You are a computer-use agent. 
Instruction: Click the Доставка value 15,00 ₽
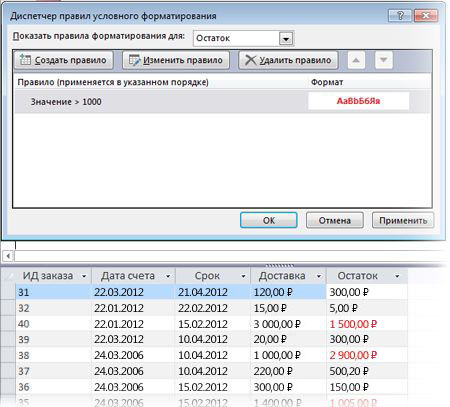click(x=270, y=308)
